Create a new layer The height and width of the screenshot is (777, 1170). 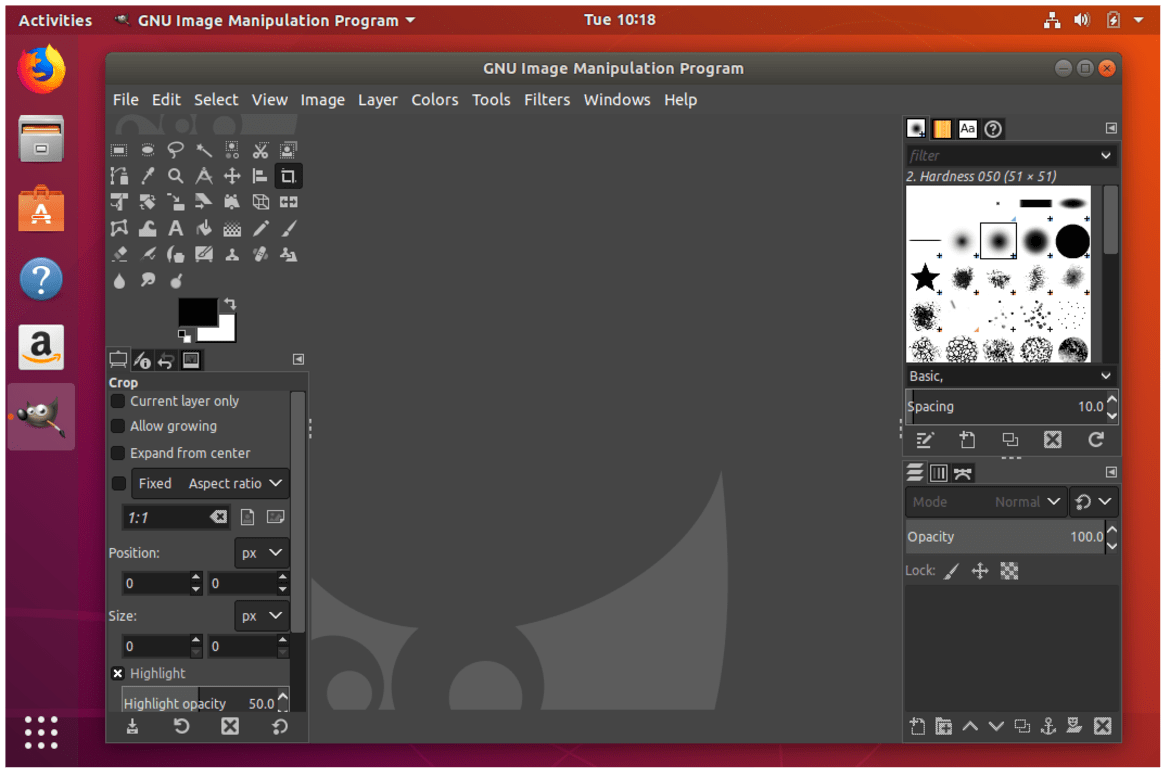pyautogui.click(x=917, y=726)
